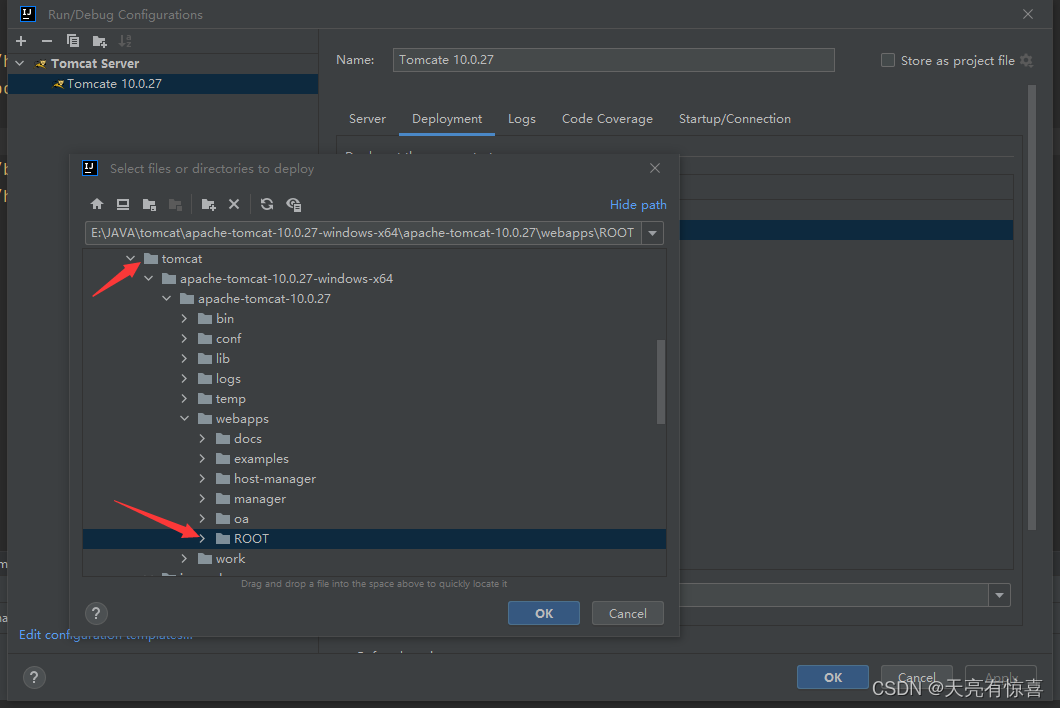
Task: Switch to the Code Coverage tab
Action: (607, 119)
